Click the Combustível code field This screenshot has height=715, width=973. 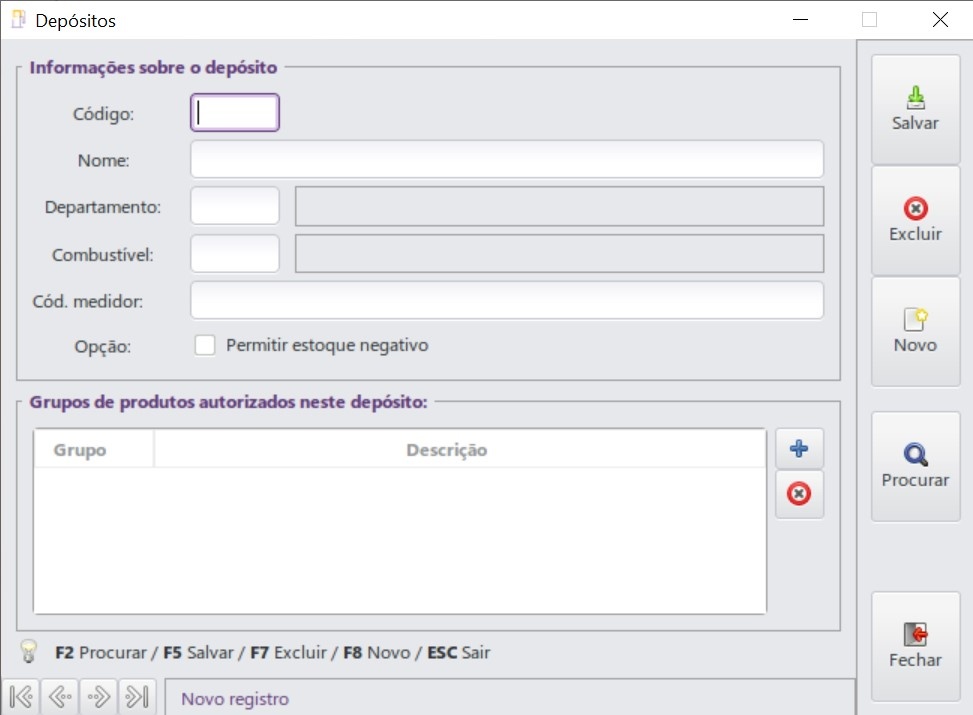[x=235, y=253]
